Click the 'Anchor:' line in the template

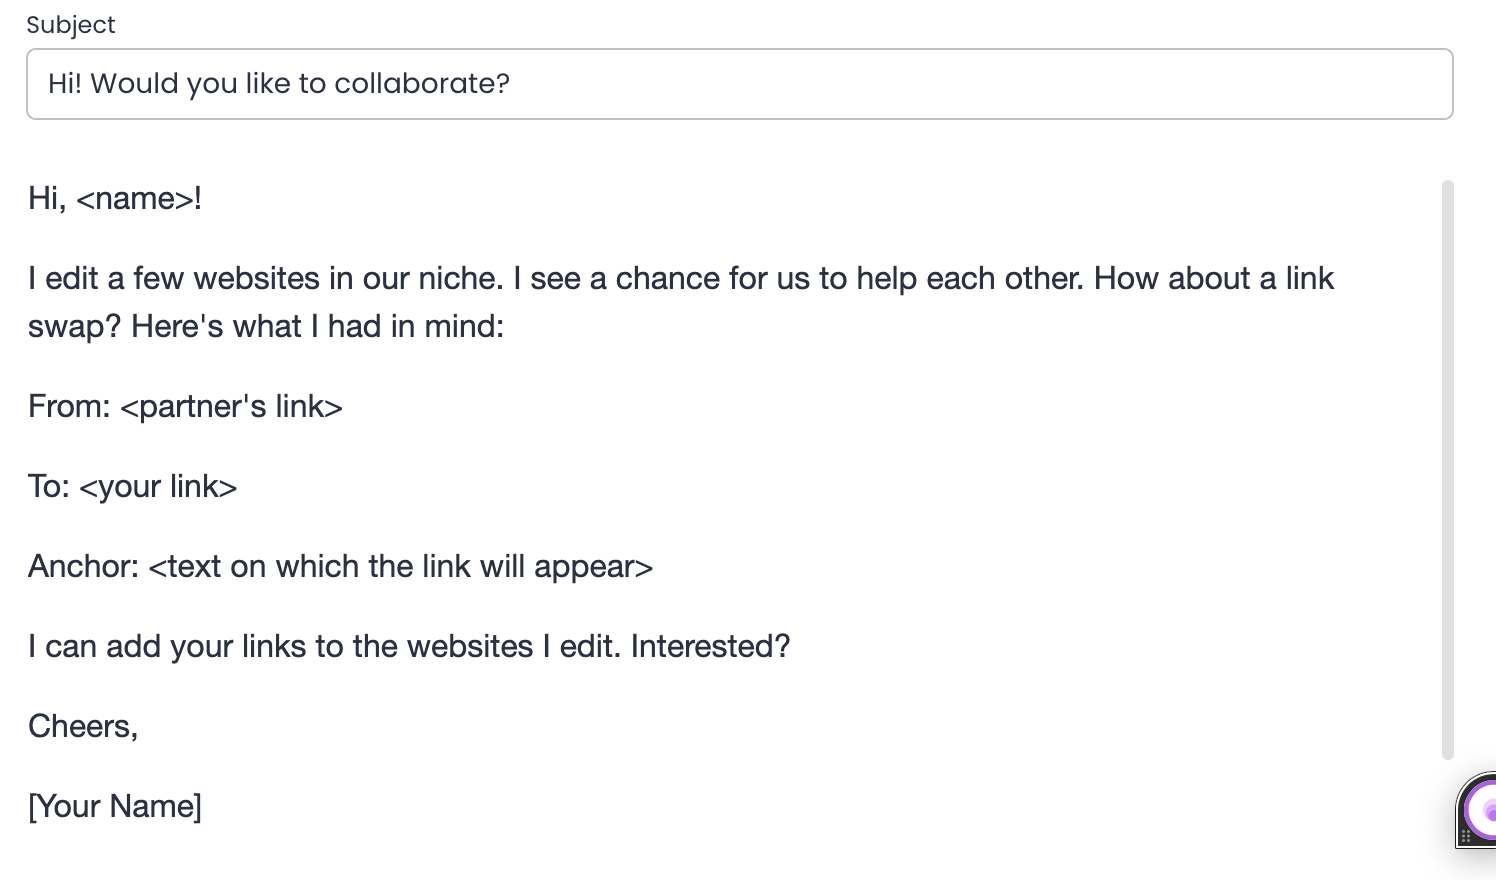[339, 566]
